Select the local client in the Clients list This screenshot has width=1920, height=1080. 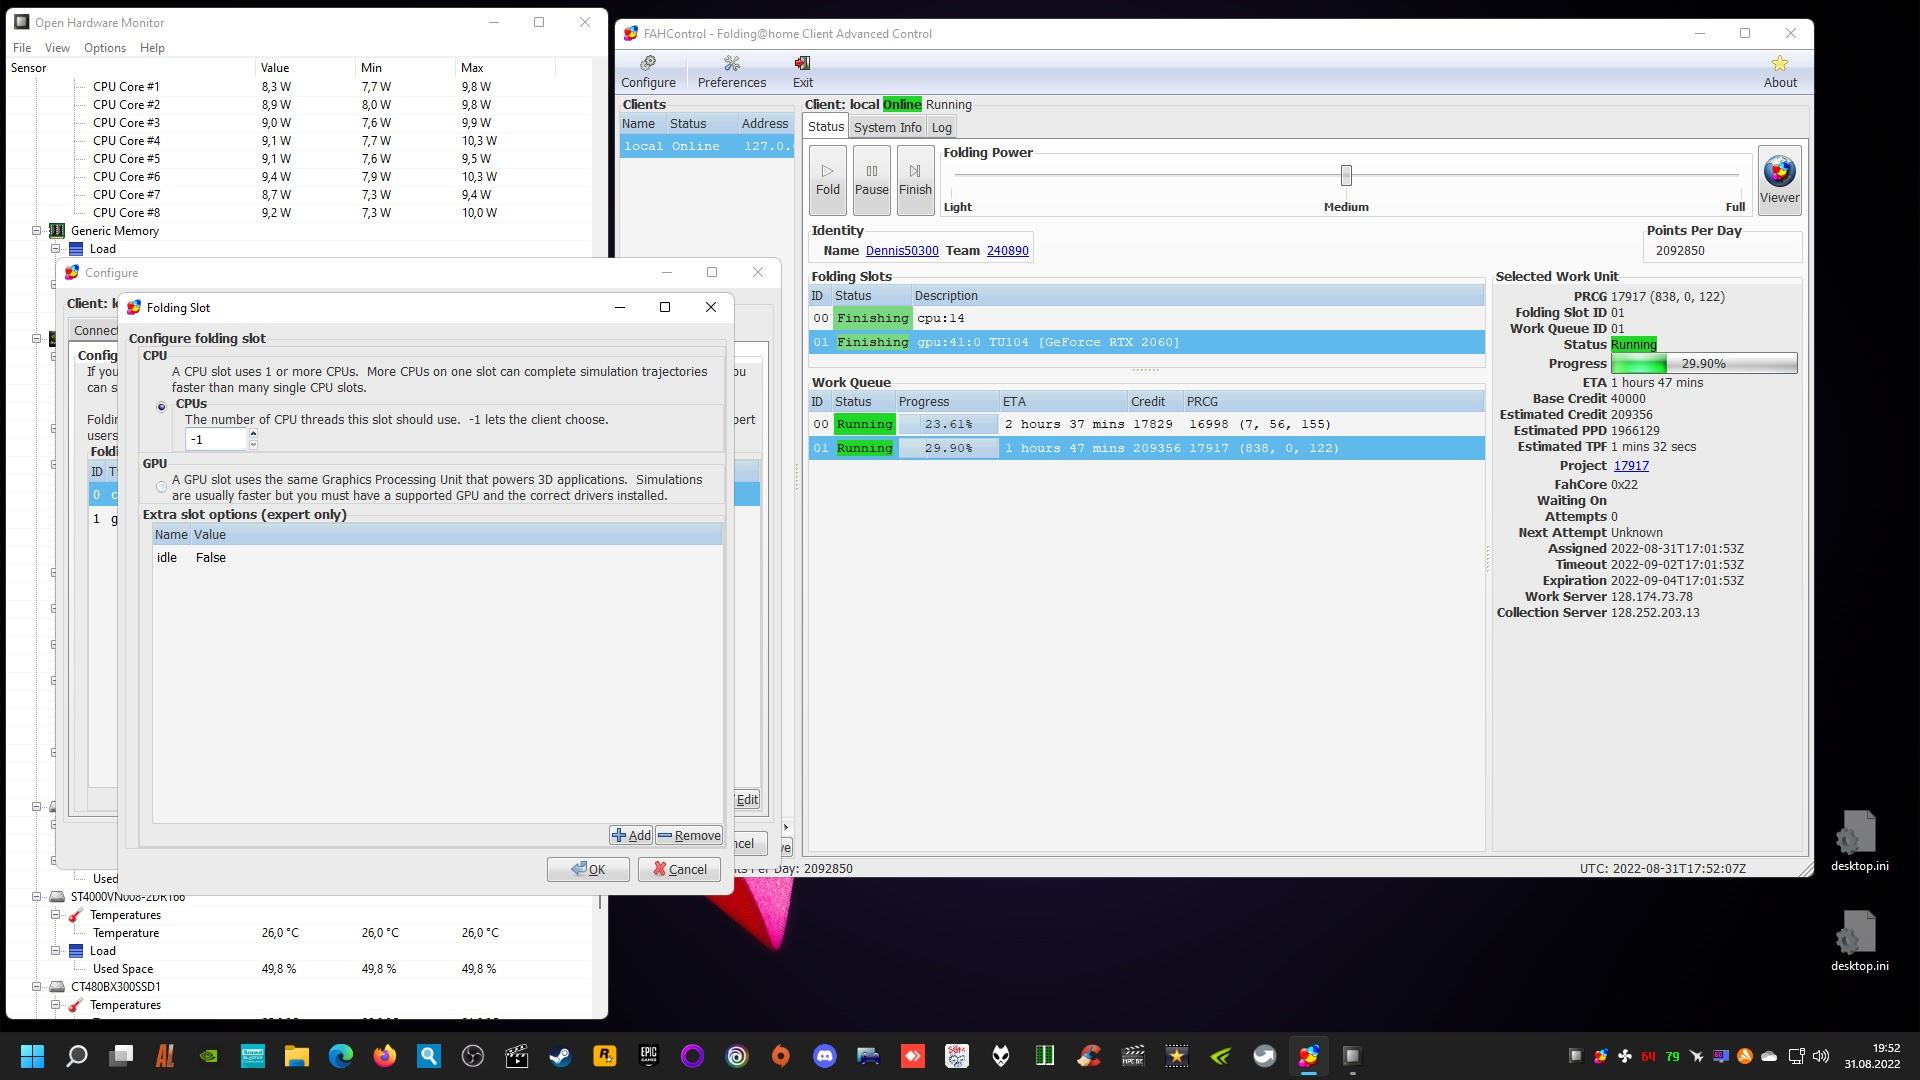coord(706,146)
